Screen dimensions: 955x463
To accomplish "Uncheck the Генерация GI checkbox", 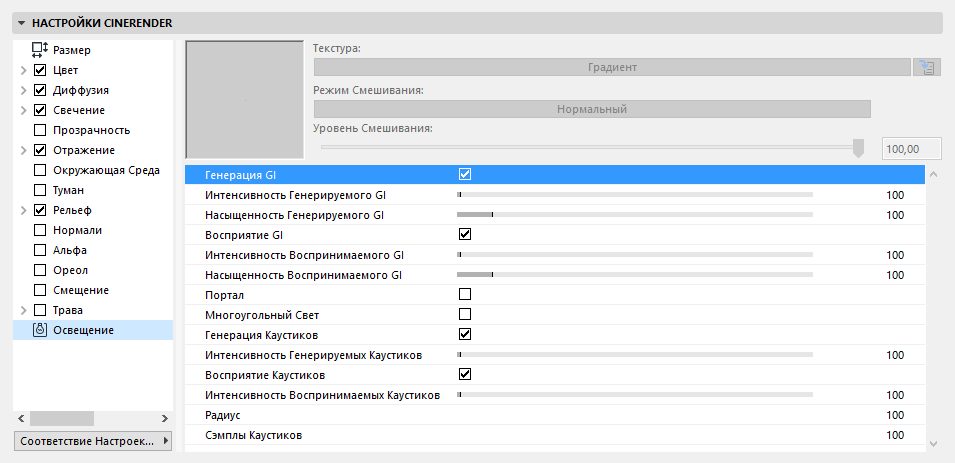I will tap(465, 174).
